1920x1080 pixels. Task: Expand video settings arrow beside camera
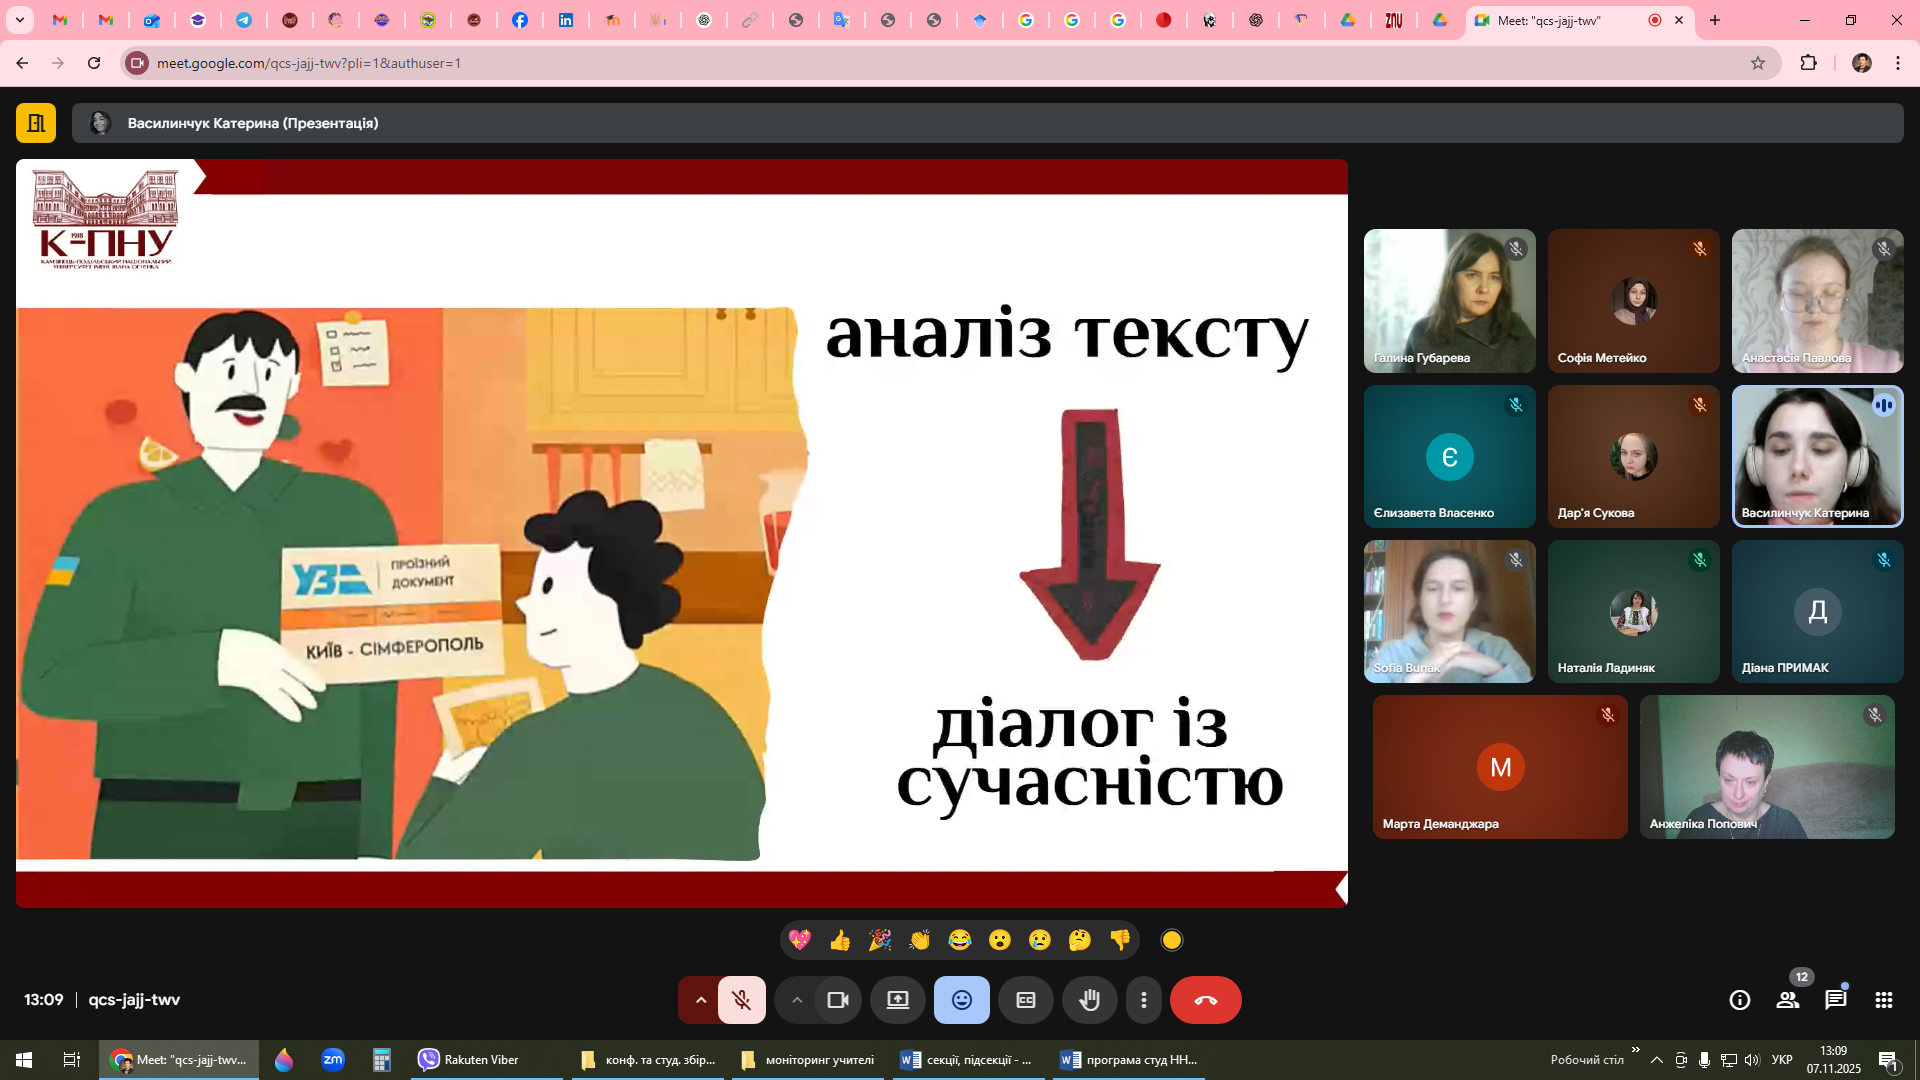click(797, 1000)
